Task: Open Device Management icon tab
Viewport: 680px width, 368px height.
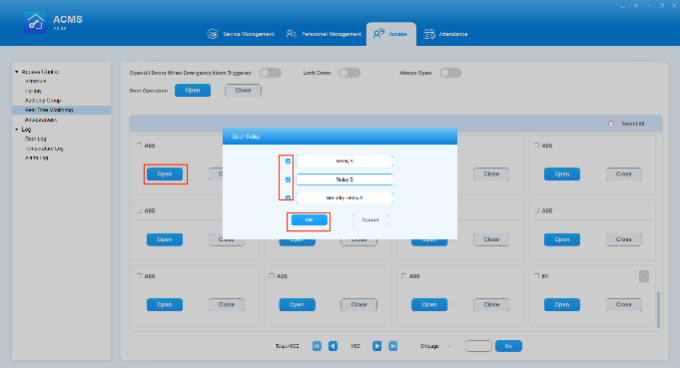Action: tap(212, 34)
